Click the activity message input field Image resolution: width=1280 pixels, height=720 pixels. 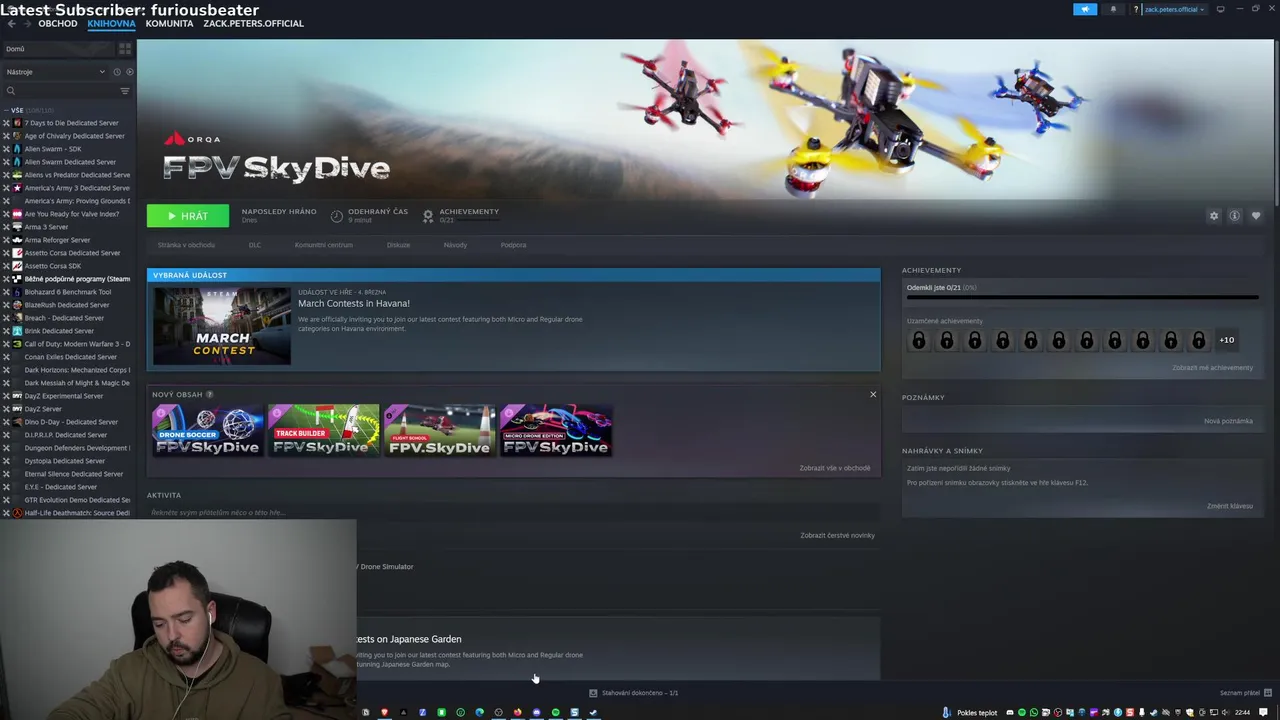[513, 513]
